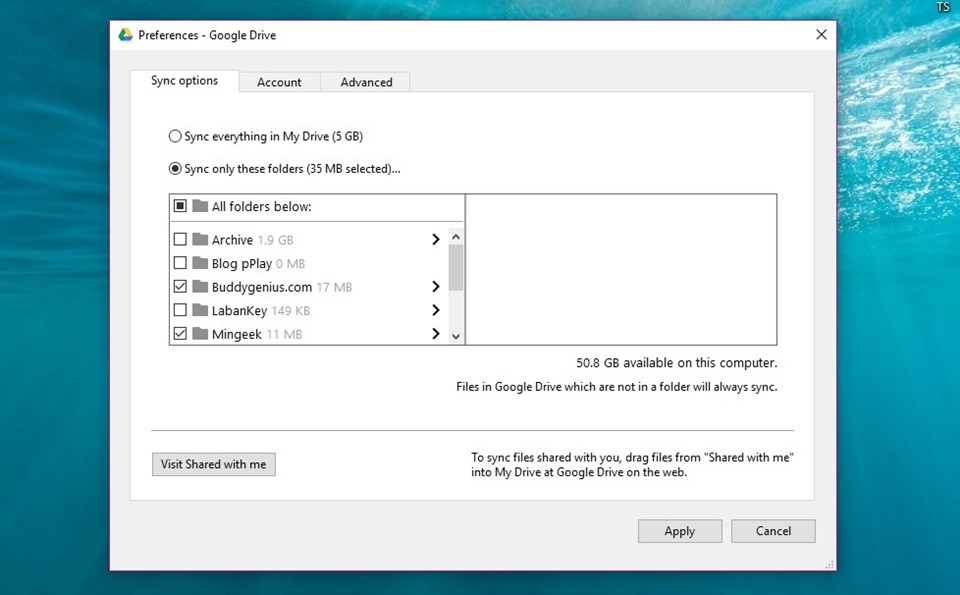The width and height of the screenshot is (960, 595).
Task: Click the Visit Shared with me button
Action: pyautogui.click(x=214, y=464)
